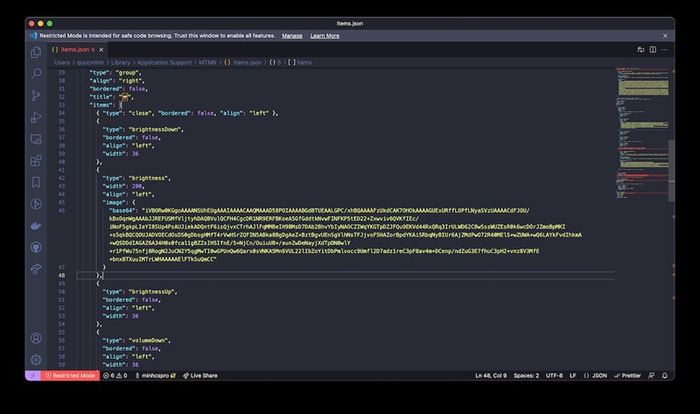This screenshot has height=414, width=700.
Task: Open the Source Control view
Action: [36, 95]
